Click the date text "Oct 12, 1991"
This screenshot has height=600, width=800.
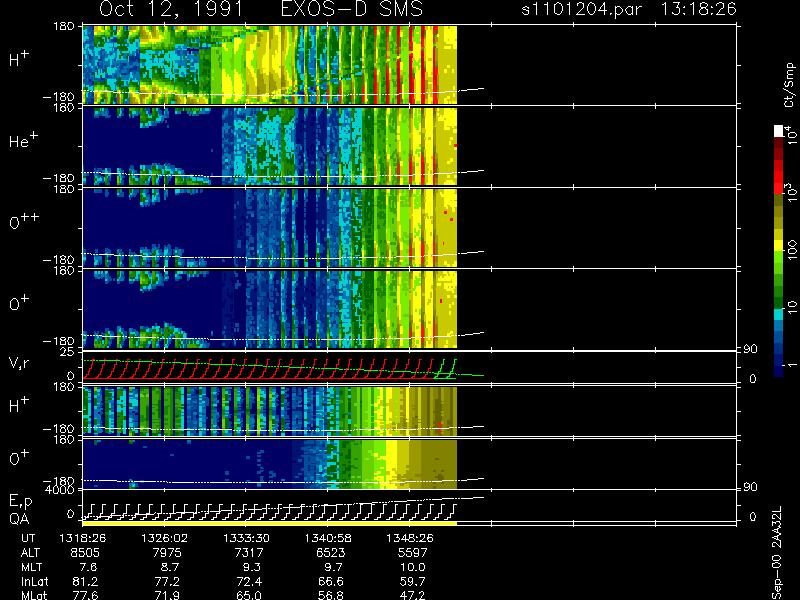point(170,9)
